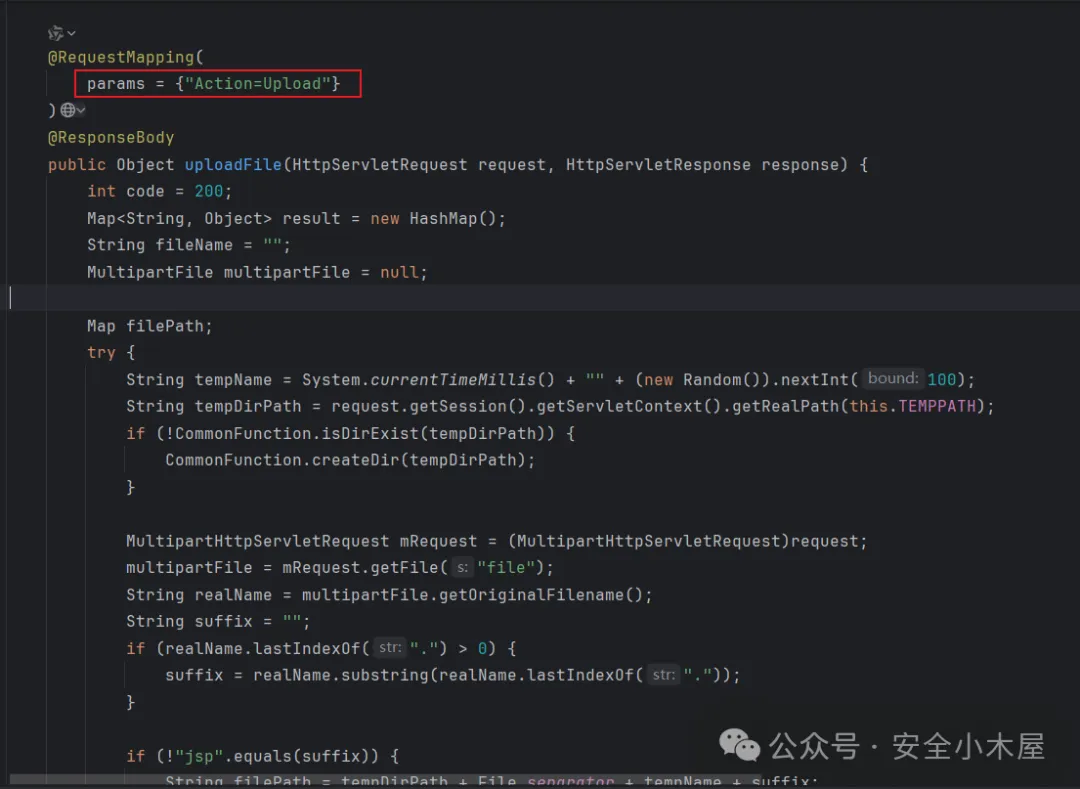Click the globe URL mapping icon
1080x789 pixels.
coord(67,110)
